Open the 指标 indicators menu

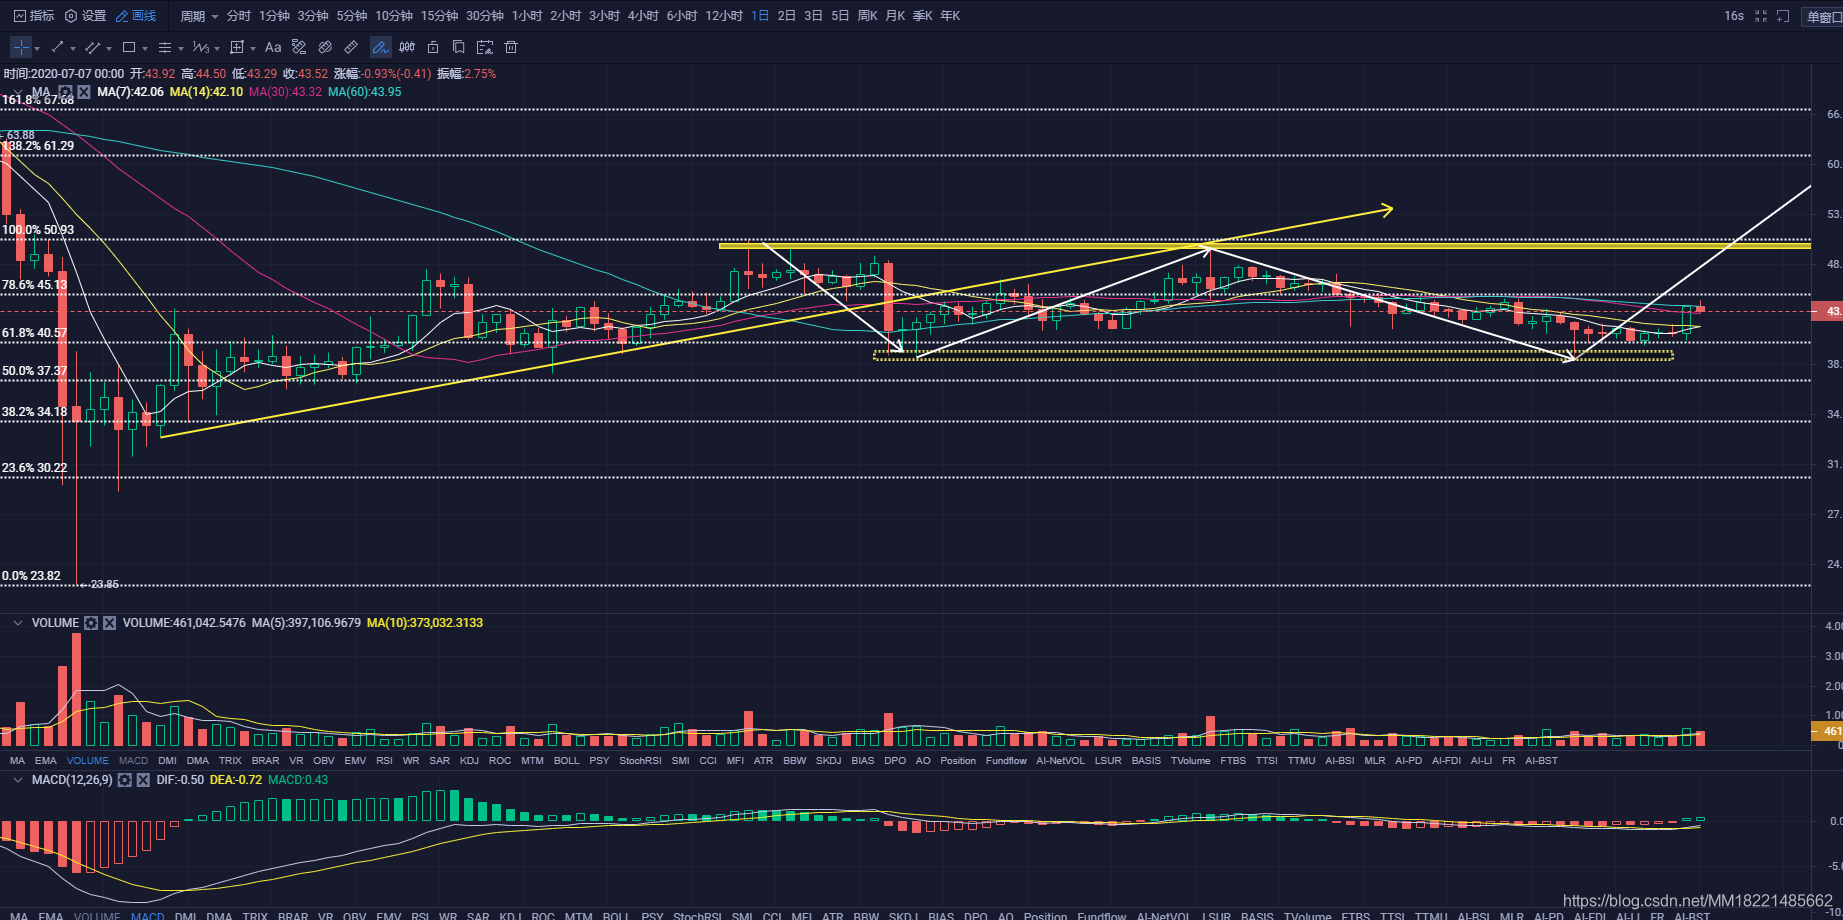coord(34,16)
